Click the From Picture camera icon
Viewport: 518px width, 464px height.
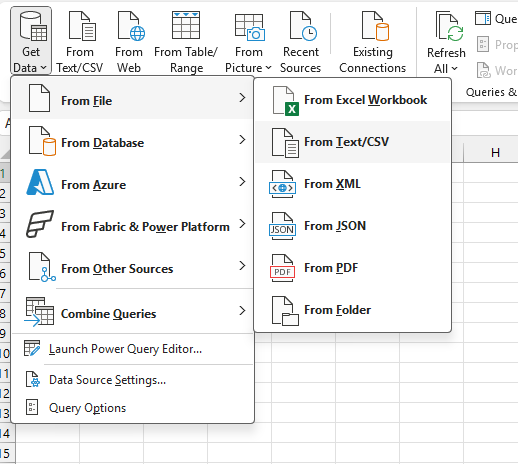[250, 27]
